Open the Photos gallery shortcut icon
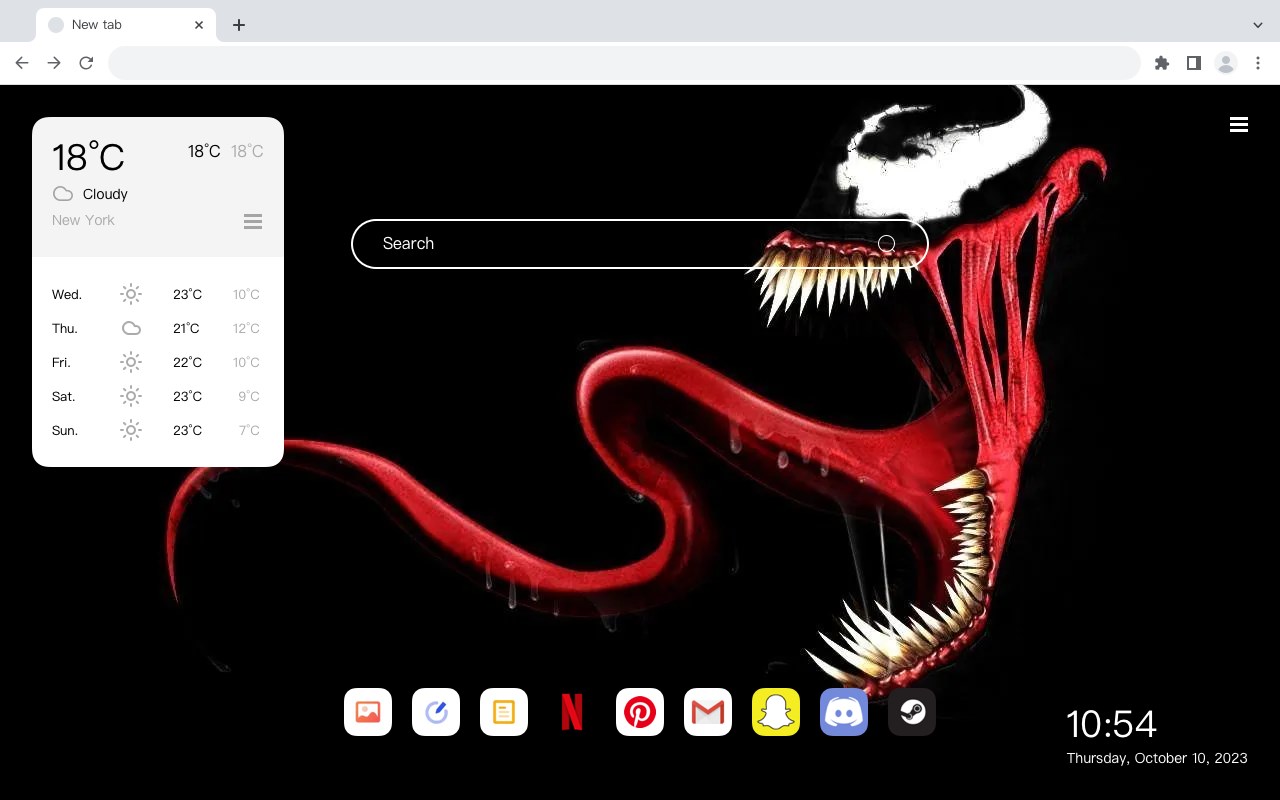Screen dimensions: 1280x800 [368, 712]
